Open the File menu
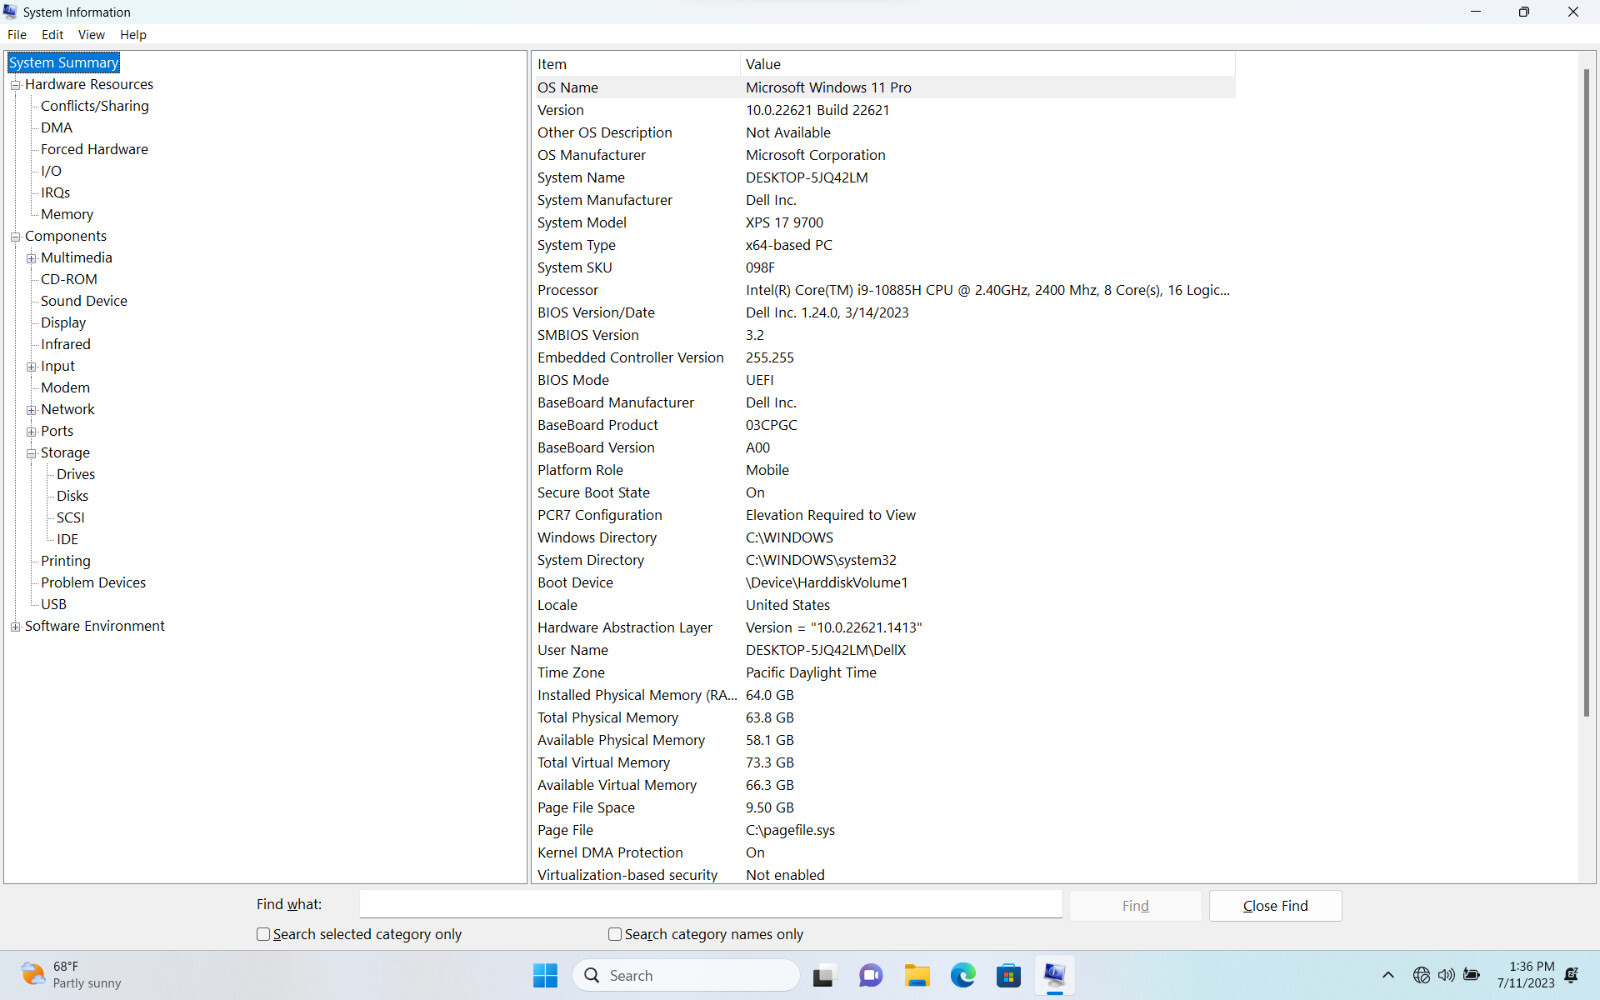Screen dimensions: 1600x1000 pyautogui.click(x=17, y=34)
